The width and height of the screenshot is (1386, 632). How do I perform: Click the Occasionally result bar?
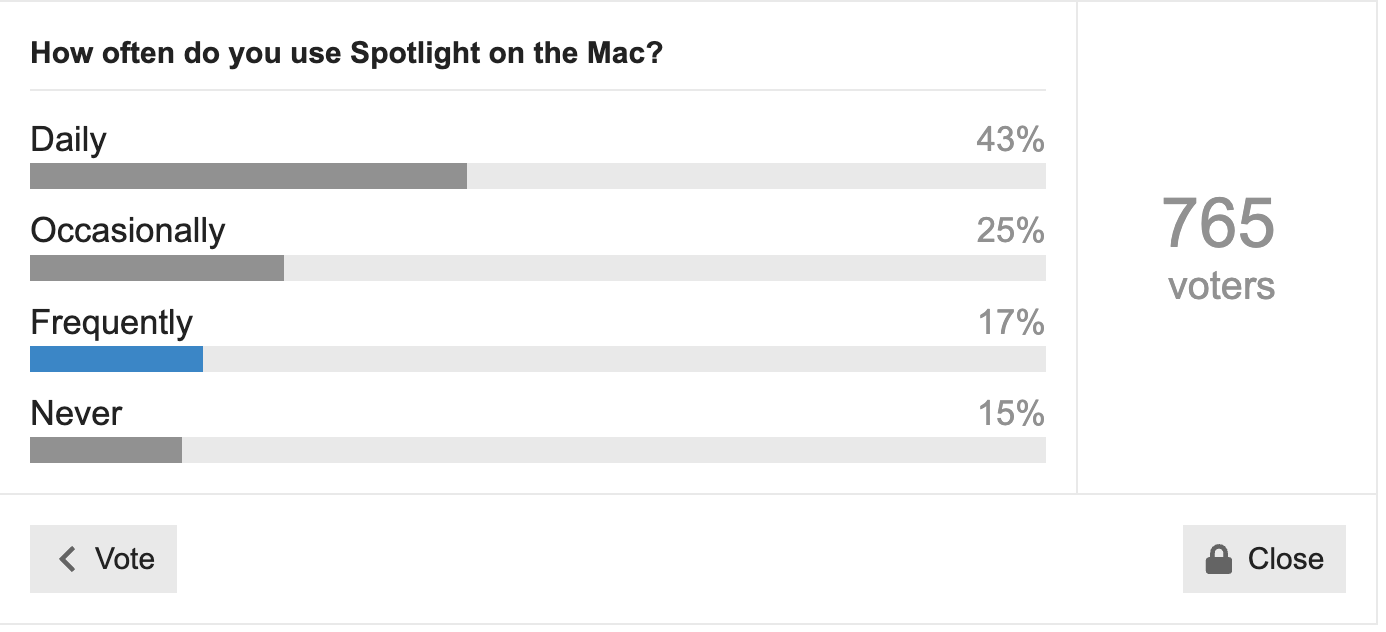coord(157,268)
